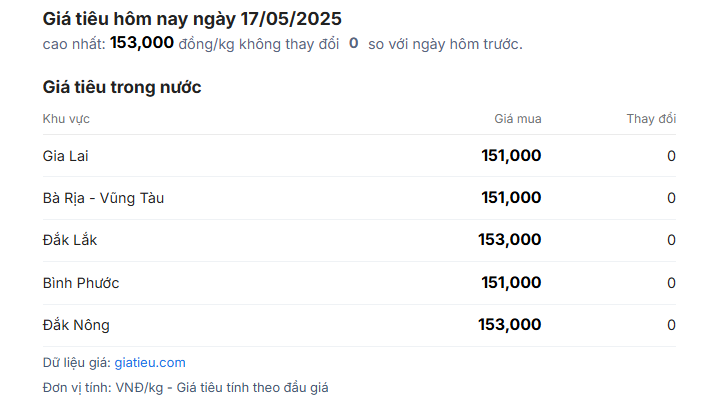This screenshot has height=413, width=719.
Task: Click the highest price 153,000 in the summary
Action: 142,43
